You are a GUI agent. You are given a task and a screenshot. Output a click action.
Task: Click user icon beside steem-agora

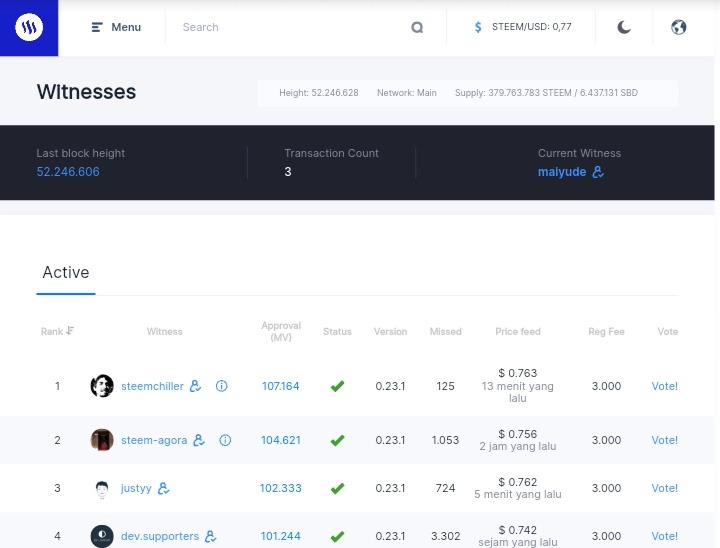tap(199, 440)
